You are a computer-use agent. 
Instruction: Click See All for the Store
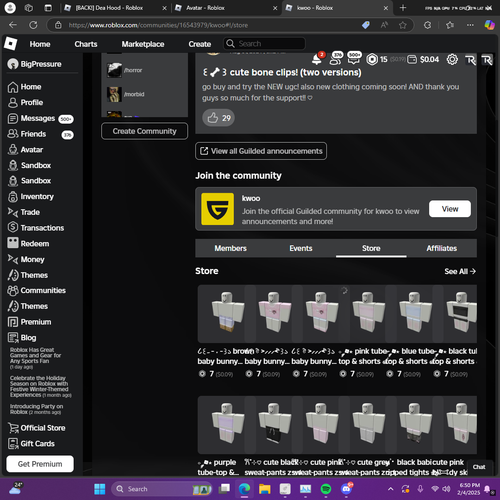pyautogui.click(x=460, y=272)
